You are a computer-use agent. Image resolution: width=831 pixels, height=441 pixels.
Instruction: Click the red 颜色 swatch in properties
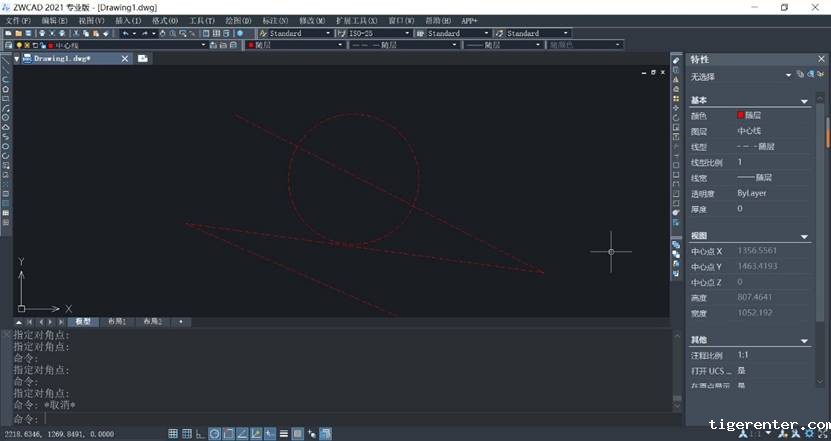click(741, 115)
